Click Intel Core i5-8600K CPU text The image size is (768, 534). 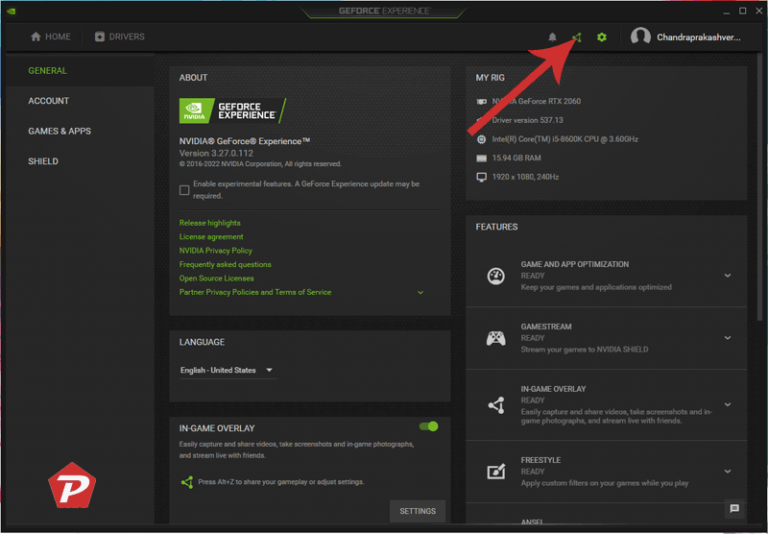pyautogui.click(x=565, y=139)
